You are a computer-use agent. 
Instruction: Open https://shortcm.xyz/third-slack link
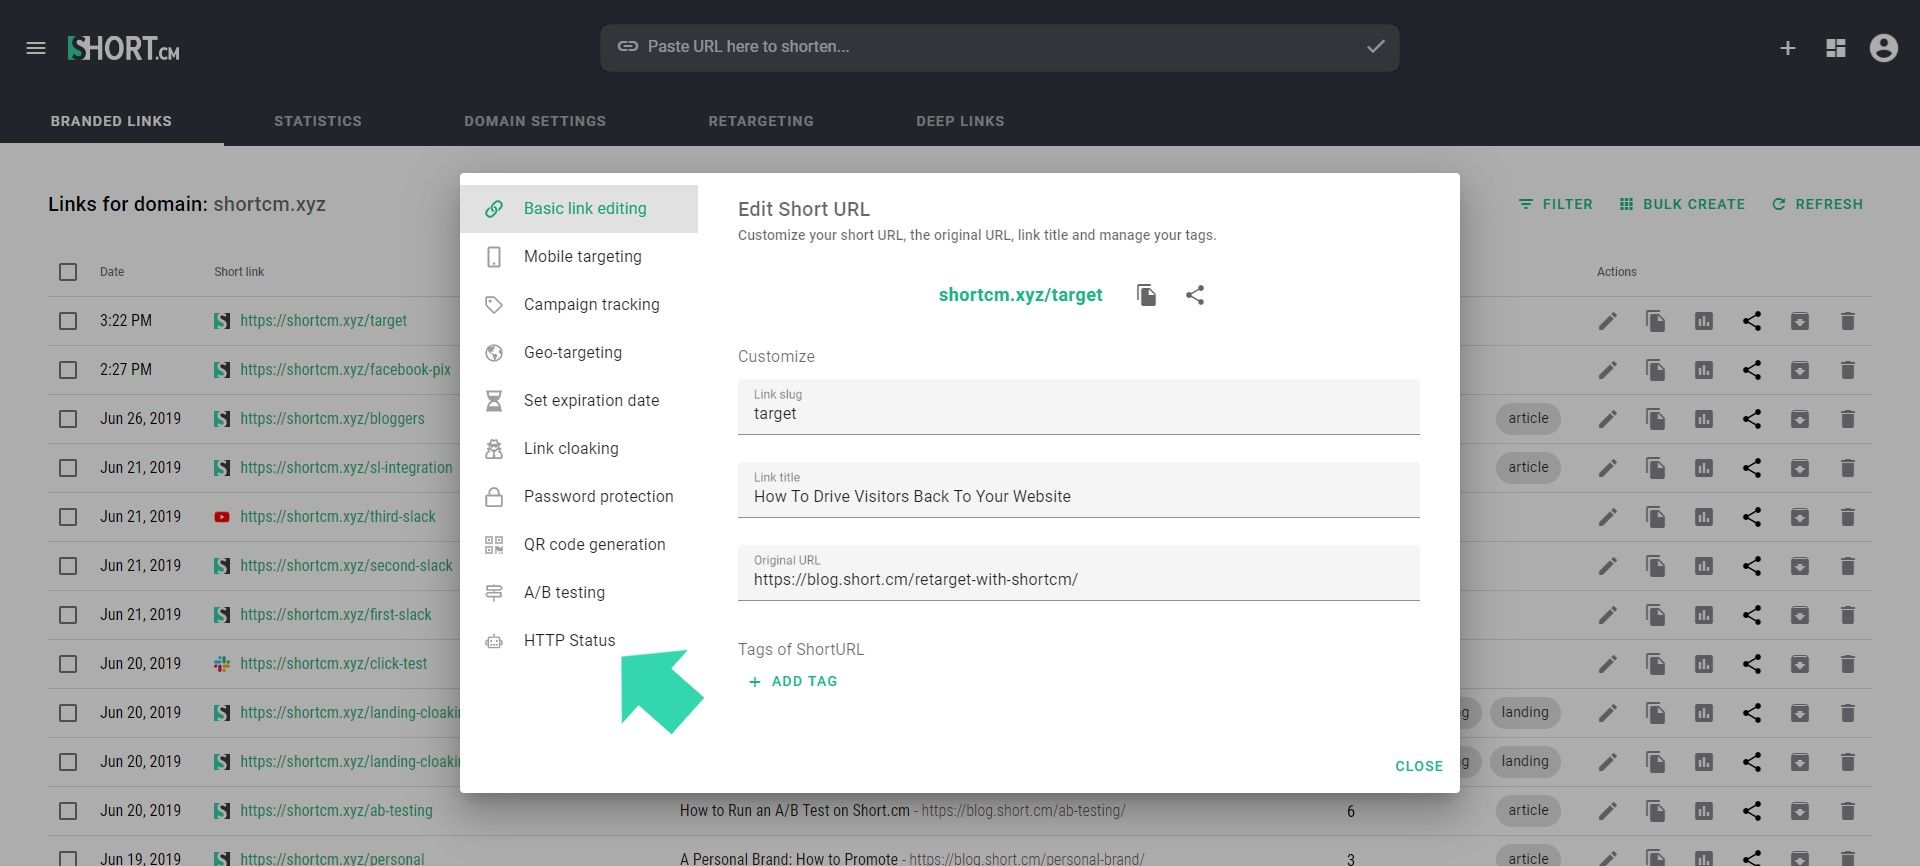338,517
